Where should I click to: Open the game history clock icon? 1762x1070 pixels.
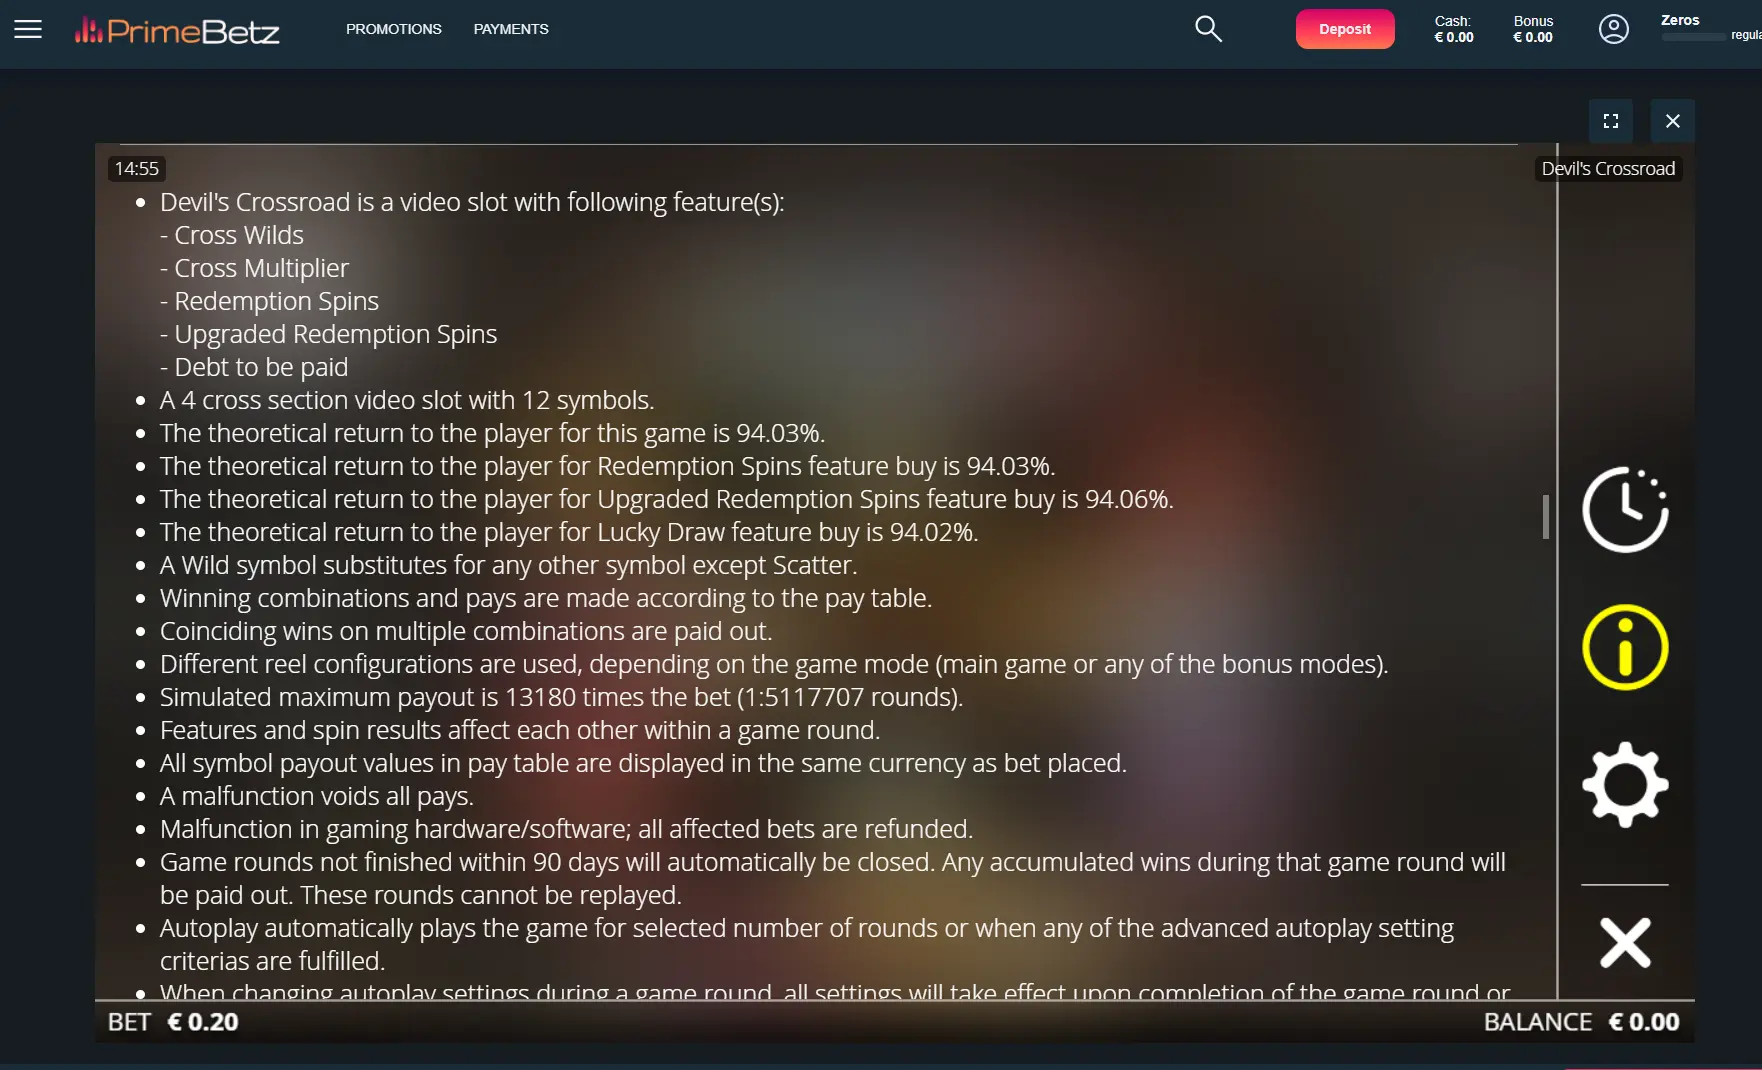coord(1625,509)
